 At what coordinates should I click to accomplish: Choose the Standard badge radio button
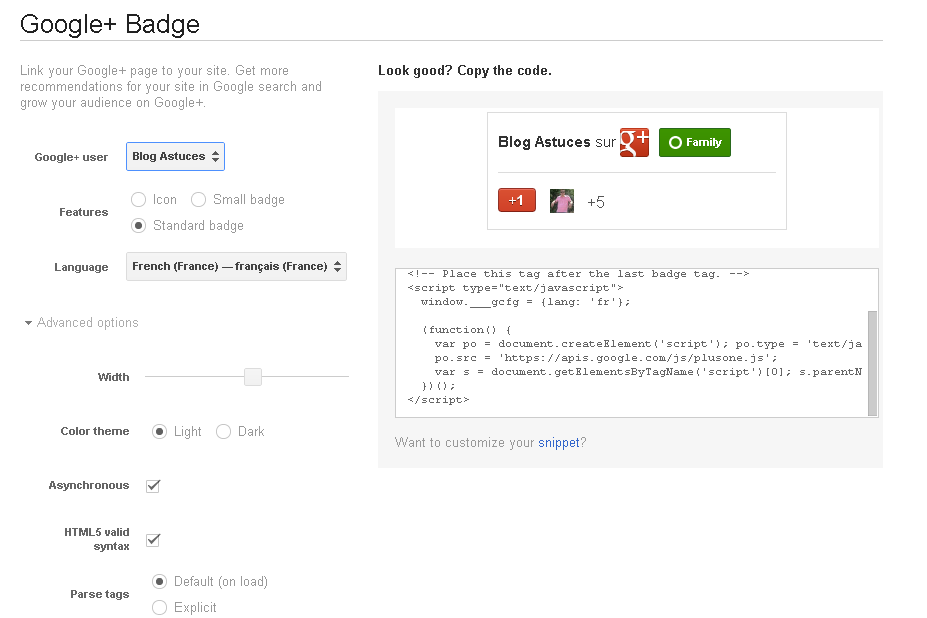coord(139,226)
